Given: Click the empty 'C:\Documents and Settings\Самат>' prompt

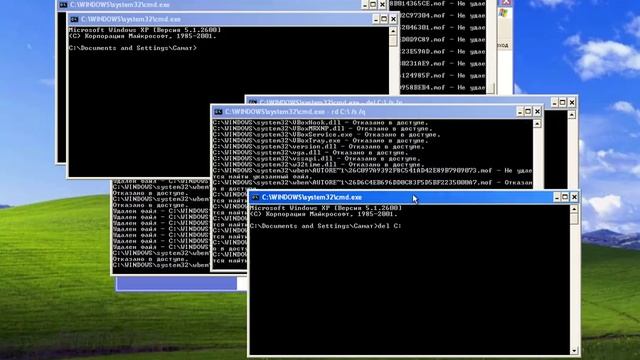Looking at the screenshot, I should (133, 48).
